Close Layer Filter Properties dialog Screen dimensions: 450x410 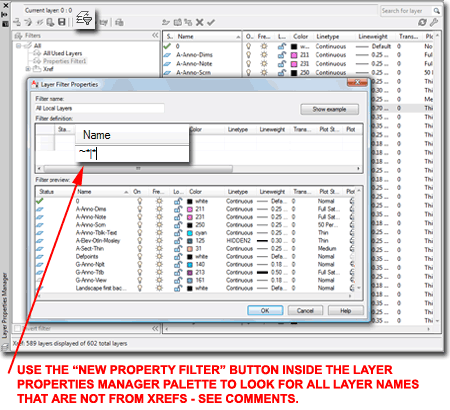[x=357, y=82]
